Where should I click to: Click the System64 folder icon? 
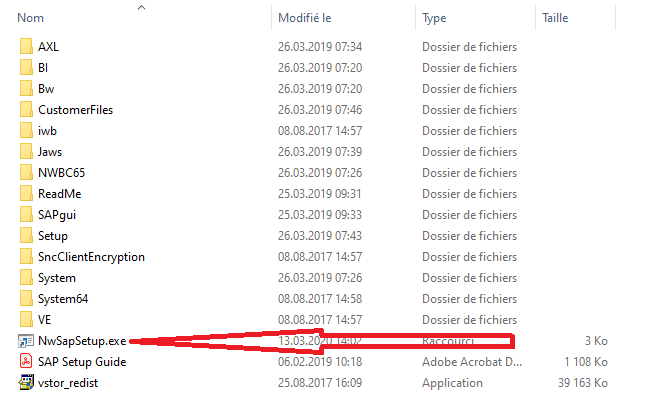click(x=26, y=298)
